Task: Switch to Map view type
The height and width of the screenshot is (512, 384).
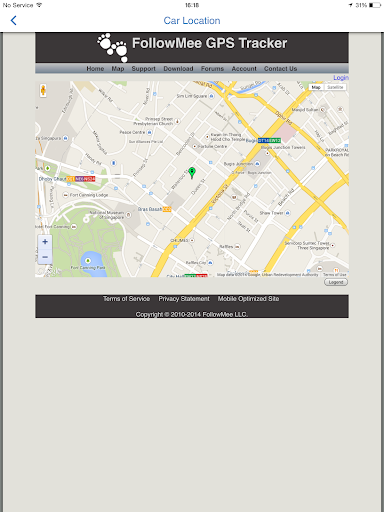Action: coord(316,87)
